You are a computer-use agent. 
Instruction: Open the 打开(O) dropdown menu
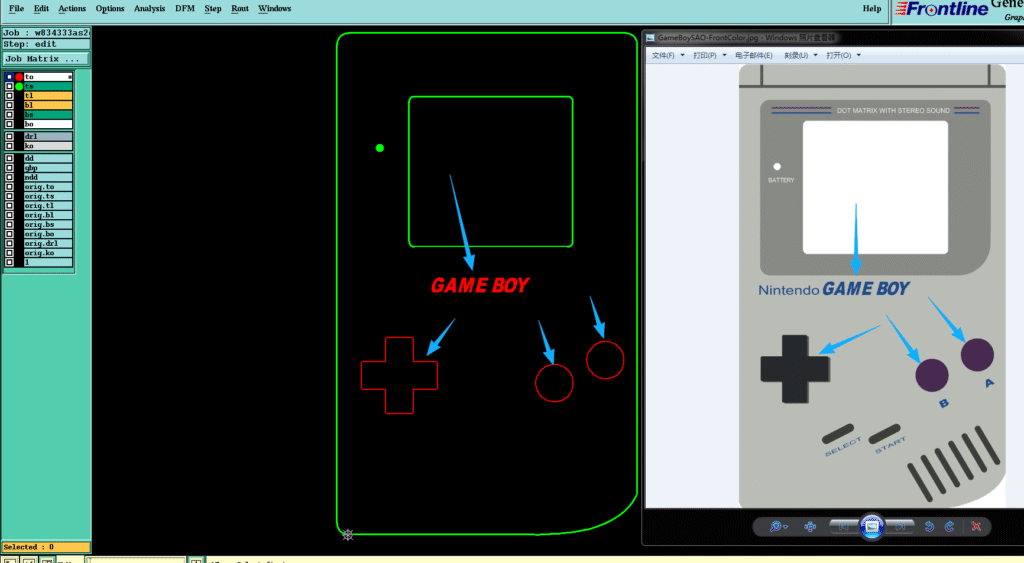pos(843,55)
